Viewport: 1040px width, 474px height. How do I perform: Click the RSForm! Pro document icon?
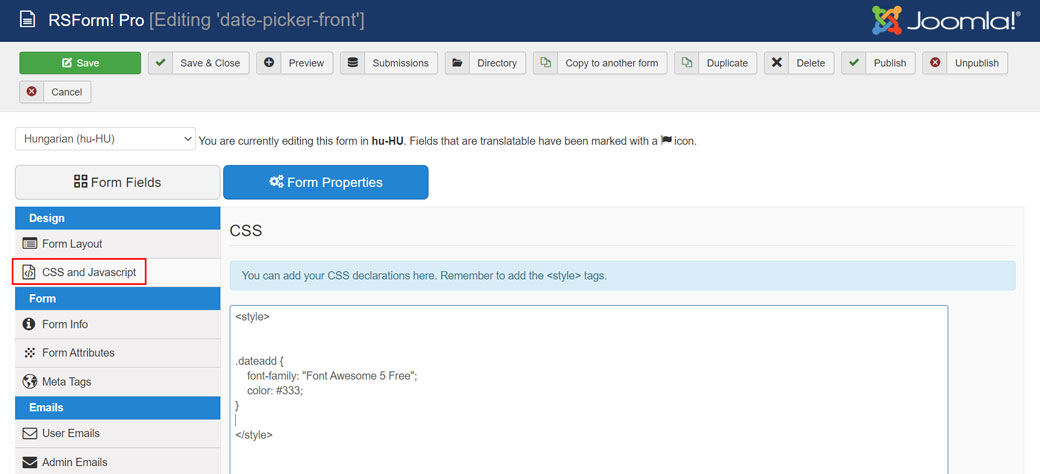pos(27,20)
